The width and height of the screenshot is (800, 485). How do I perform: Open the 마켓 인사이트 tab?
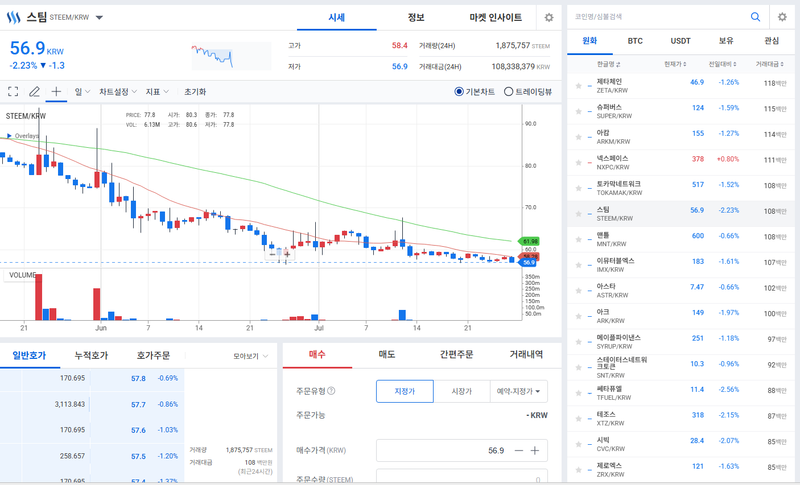pyautogui.click(x=495, y=17)
